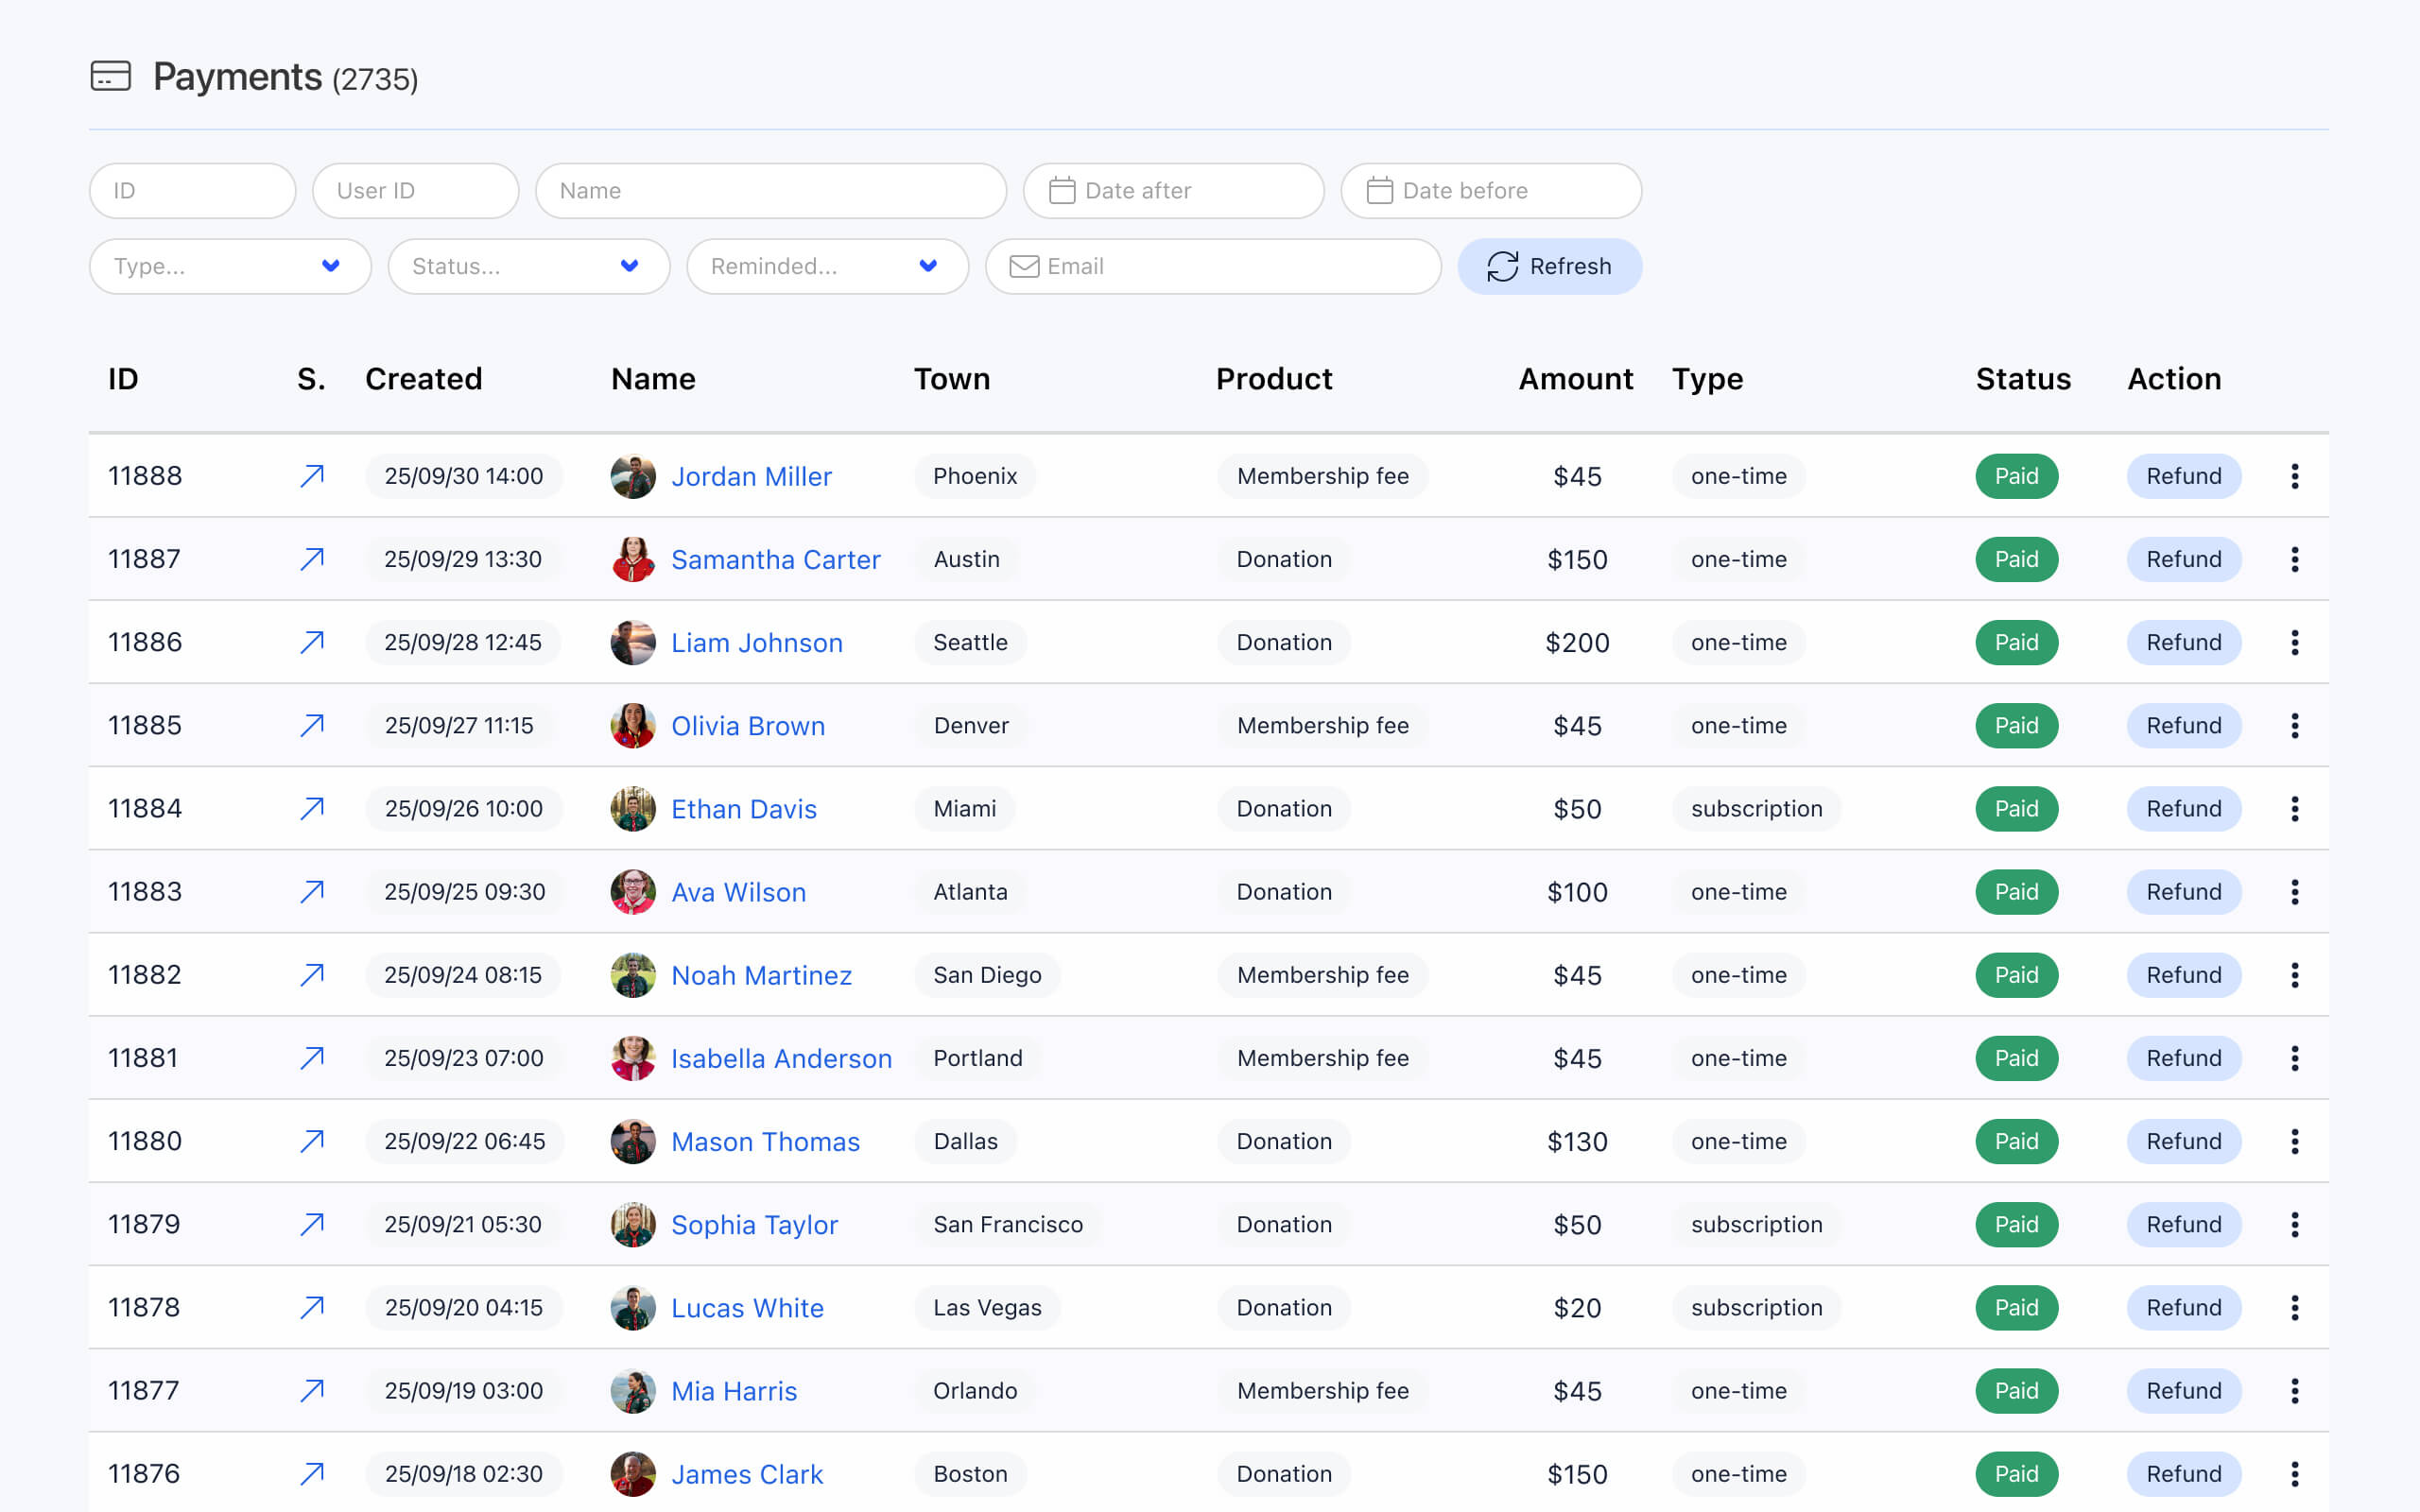Open kebab menu for payment 11882
The width and height of the screenshot is (2420, 1512).
pos(2294,975)
